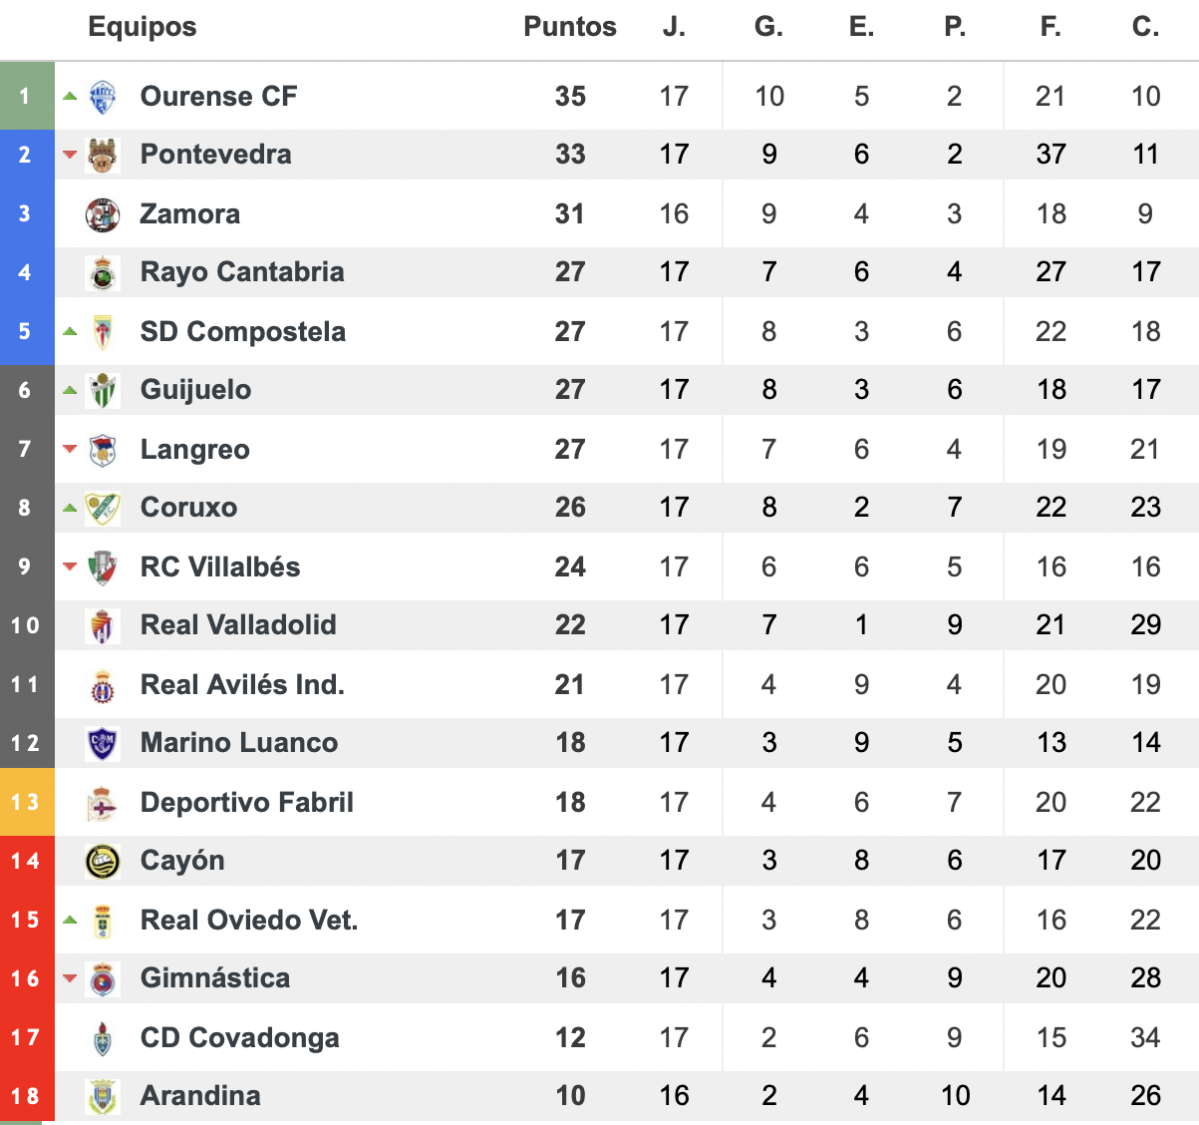
Task: Click the Ourense CF team crest
Action: [102, 97]
